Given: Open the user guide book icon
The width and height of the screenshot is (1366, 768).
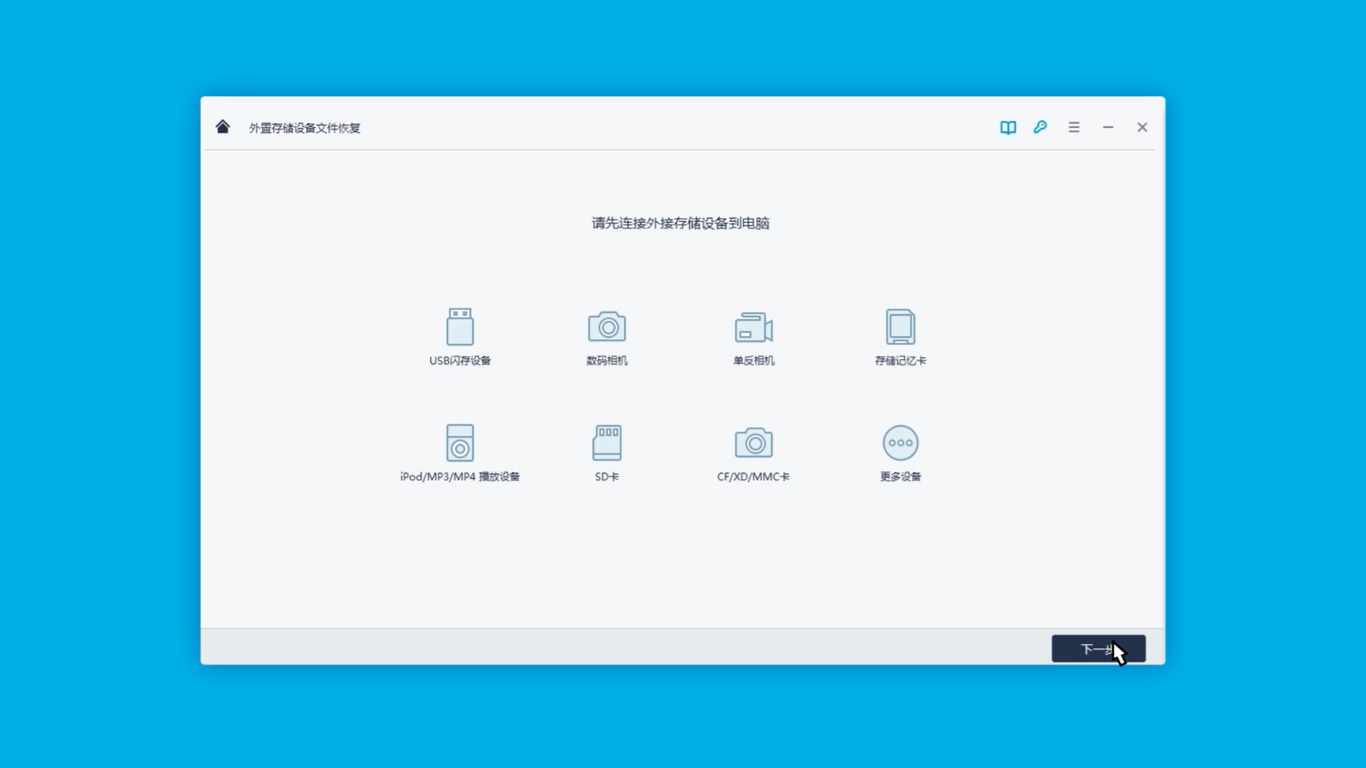Looking at the screenshot, I should [x=1008, y=128].
